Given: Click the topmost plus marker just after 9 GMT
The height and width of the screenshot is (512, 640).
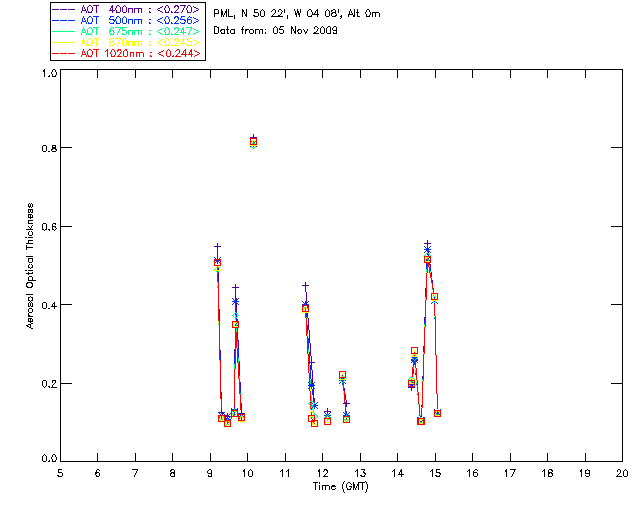Looking at the screenshot, I should tap(217, 246).
